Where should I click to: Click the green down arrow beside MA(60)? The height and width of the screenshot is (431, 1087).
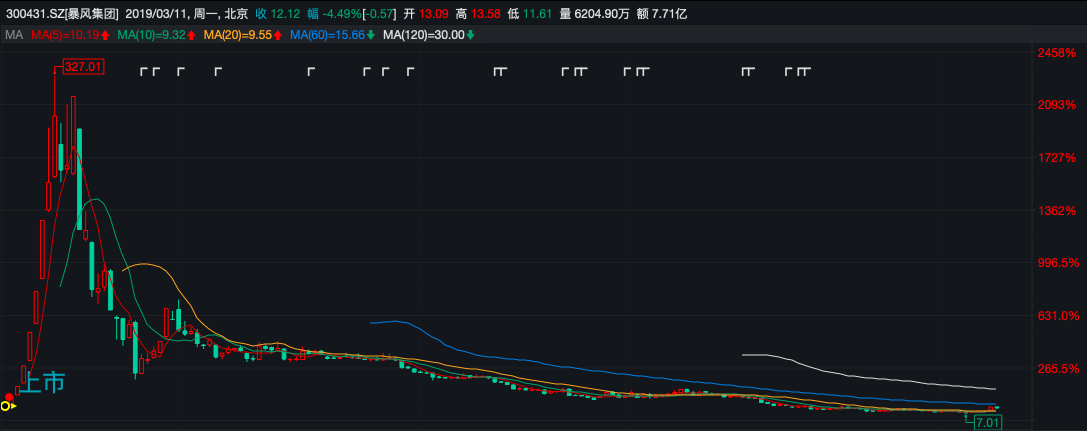371,35
